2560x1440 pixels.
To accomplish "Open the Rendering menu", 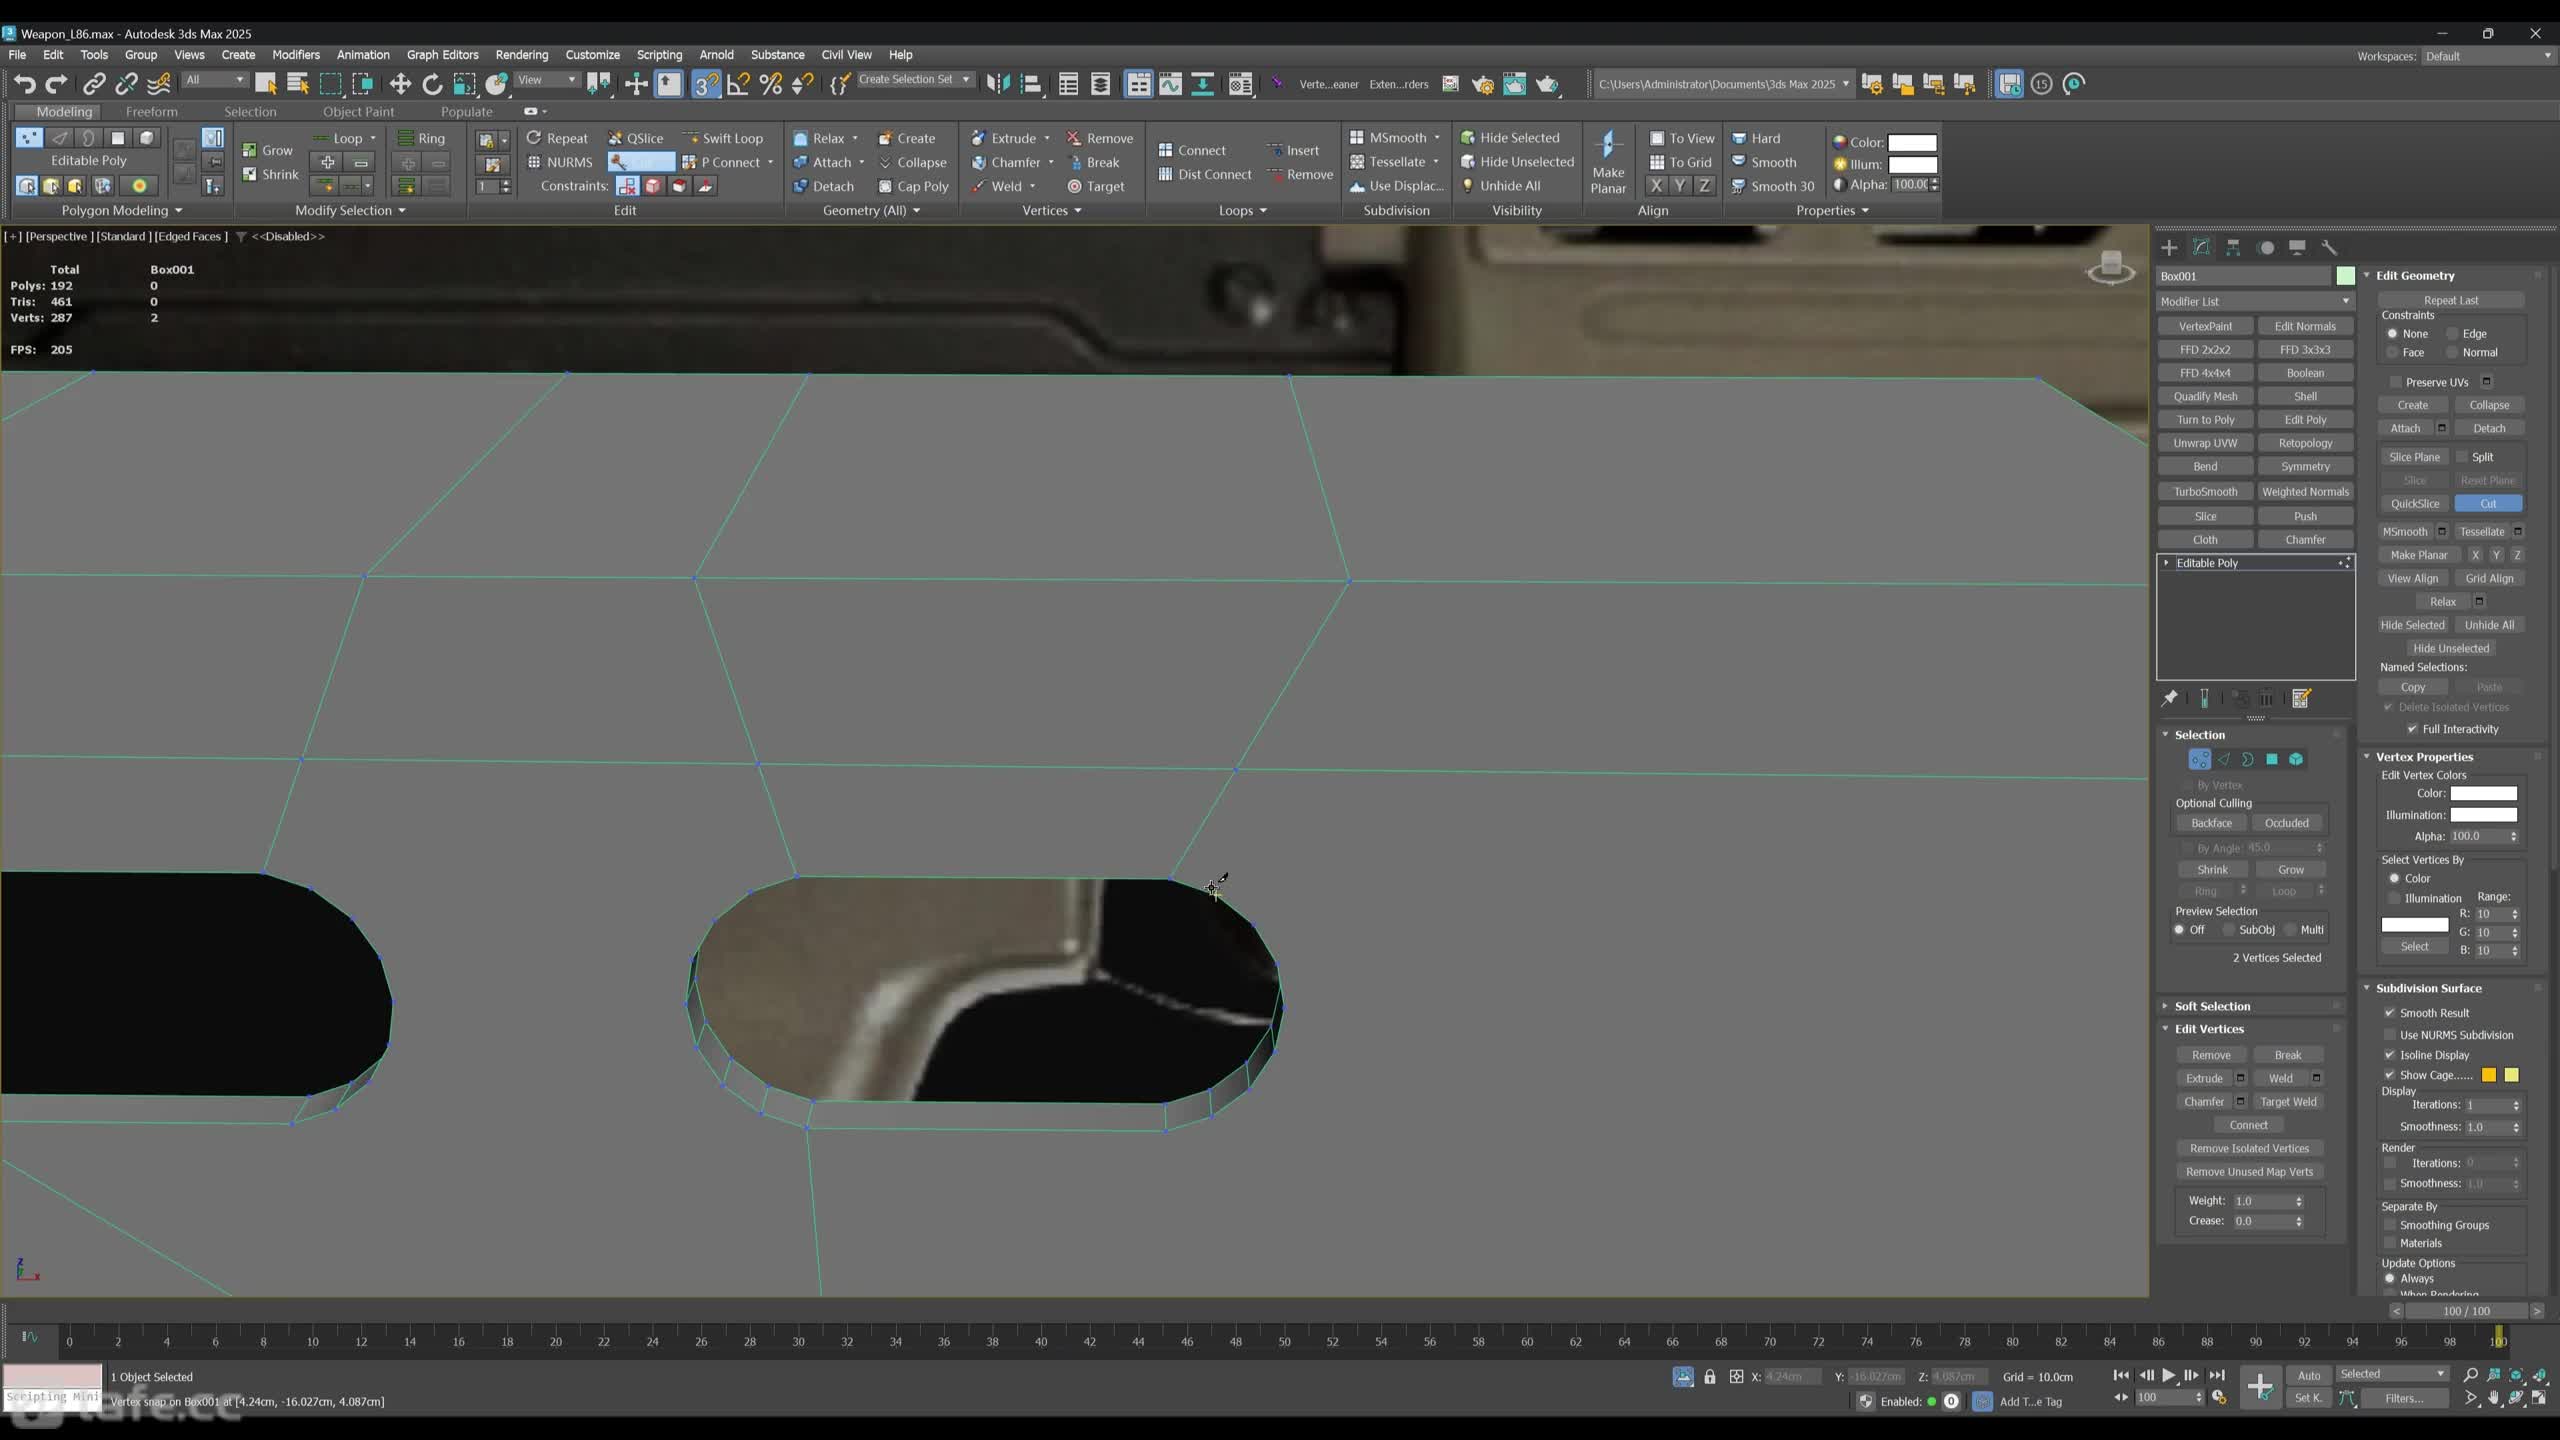I will [521, 55].
